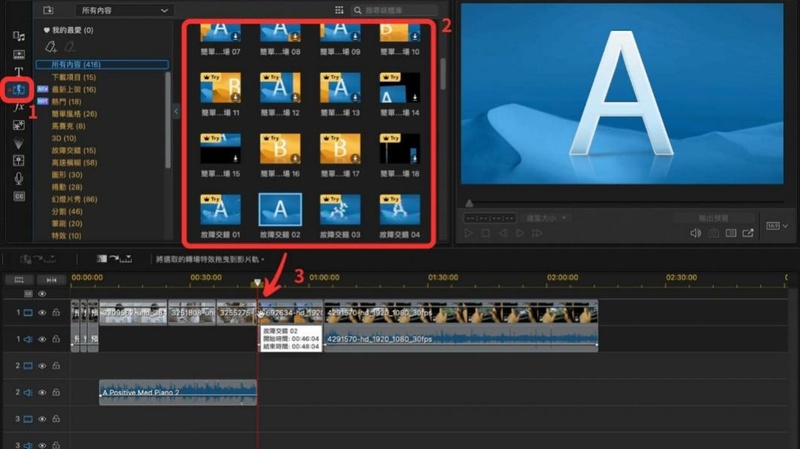
Task: Toggle visibility eye on video track 1
Action: pyautogui.click(x=43, y=313)
